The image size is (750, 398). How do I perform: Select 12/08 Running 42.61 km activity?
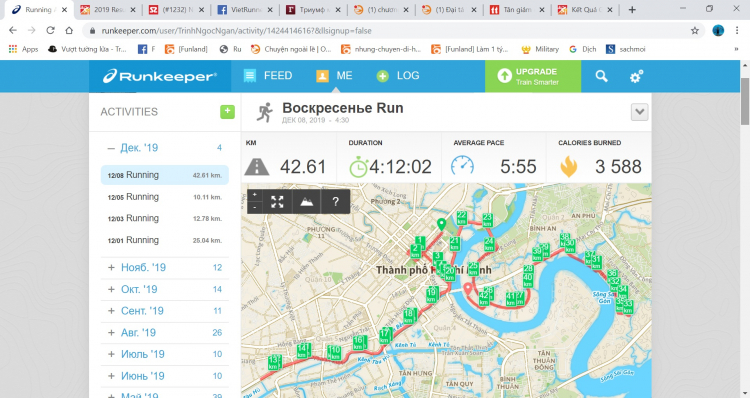(x=165, y=175)
